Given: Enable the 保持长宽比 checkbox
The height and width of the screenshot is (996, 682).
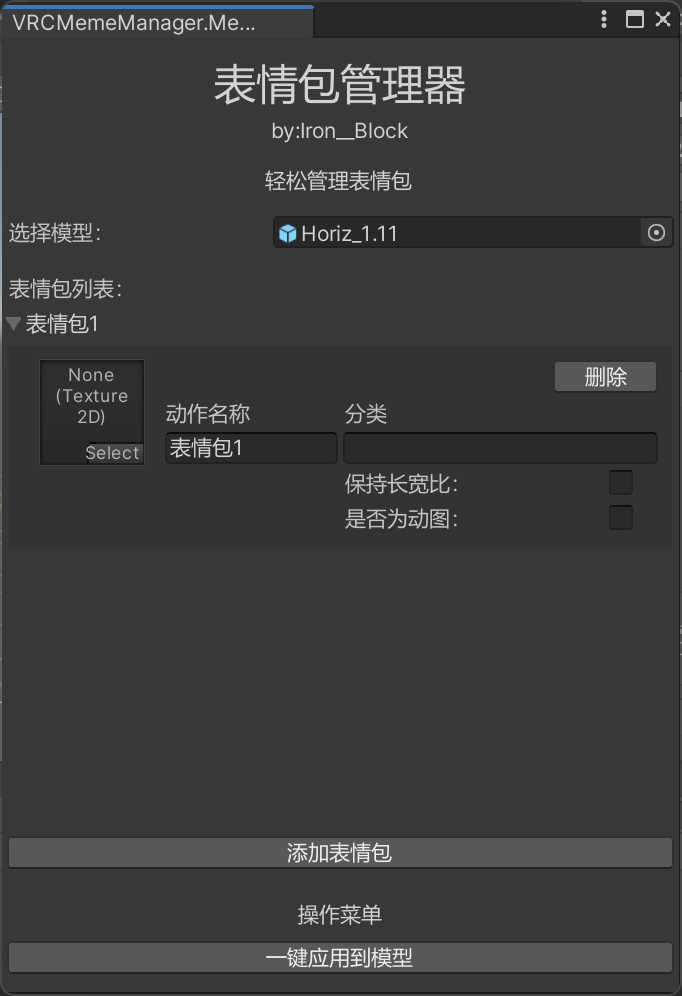Looking at the screenshot, I should [621, 483].
